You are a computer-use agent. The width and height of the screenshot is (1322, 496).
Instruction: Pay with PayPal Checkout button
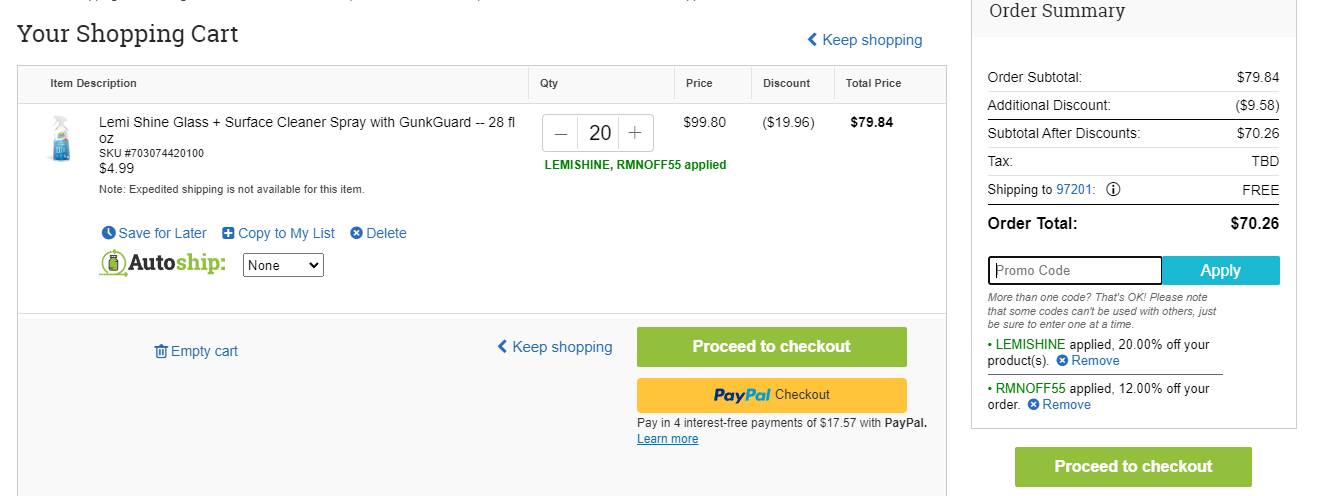772,395
